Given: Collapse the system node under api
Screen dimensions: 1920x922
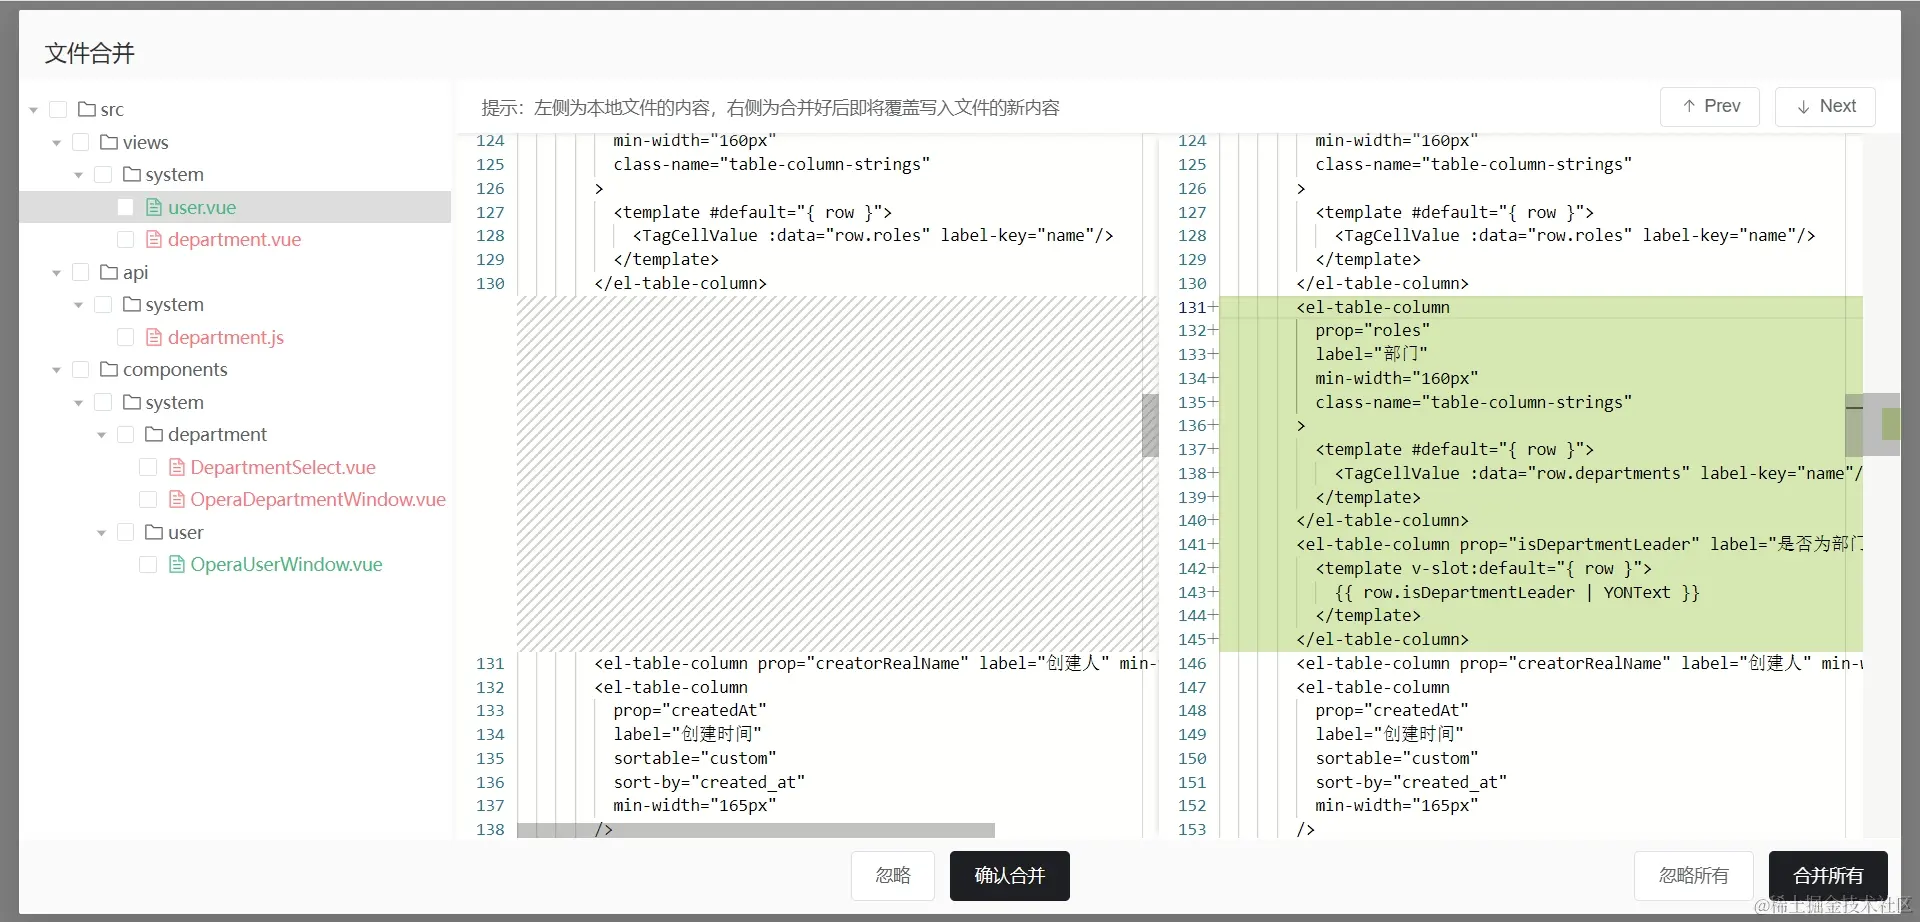Looking at the screenshot, I should point(79,305).
